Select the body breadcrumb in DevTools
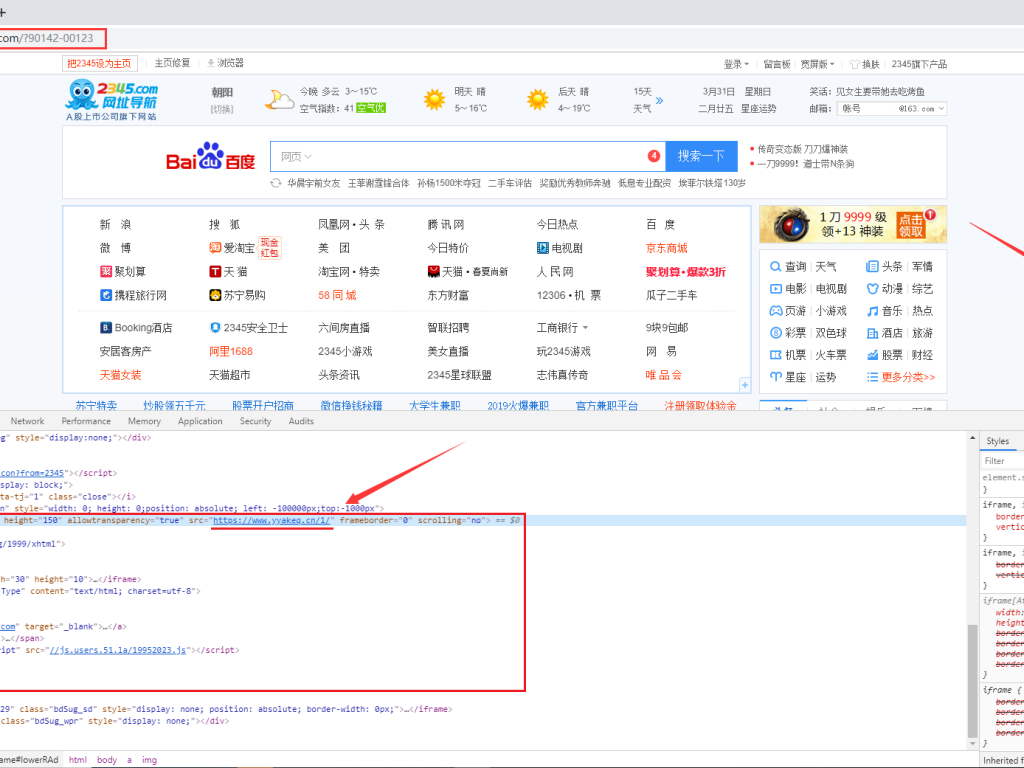Image resolution: width=1024 pixels, height=768 pixels. [106, 760]
